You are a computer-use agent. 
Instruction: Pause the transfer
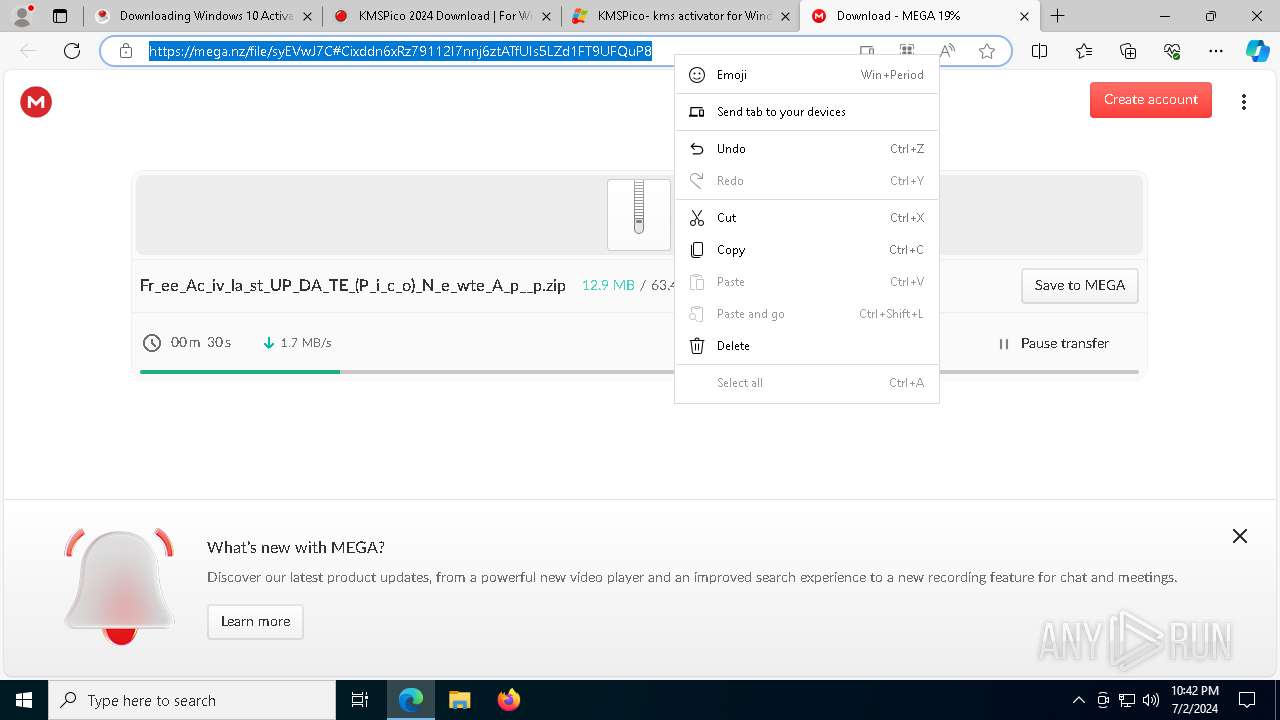(x=1054, y=343)
